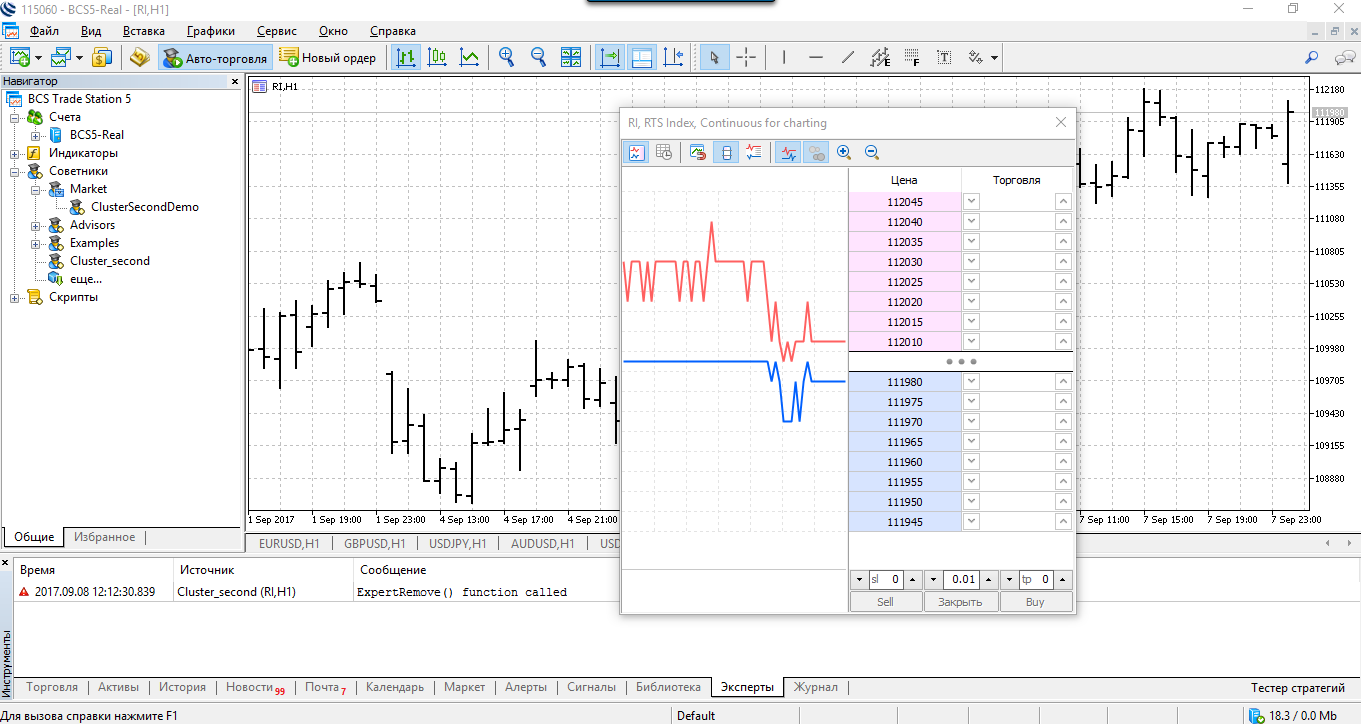Expand the Скрипты tree node
Viewport: 1361px width, 724px height.
15,297
